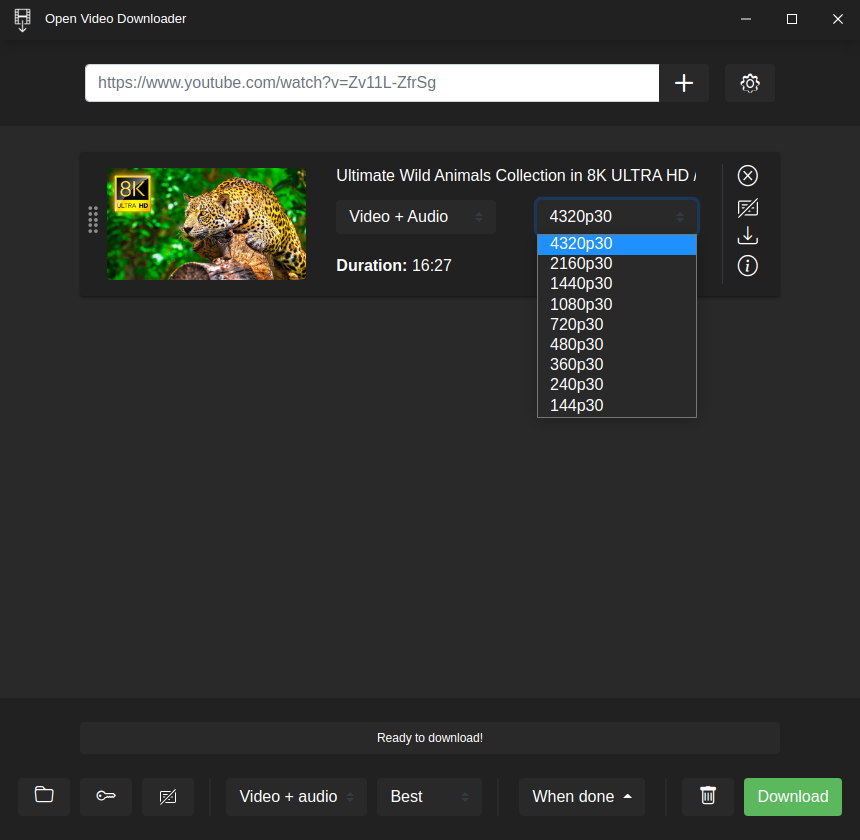Open the Best quality dropdown
The width and height of the screenshot is (860, 840).
click(x=429, y=796)
